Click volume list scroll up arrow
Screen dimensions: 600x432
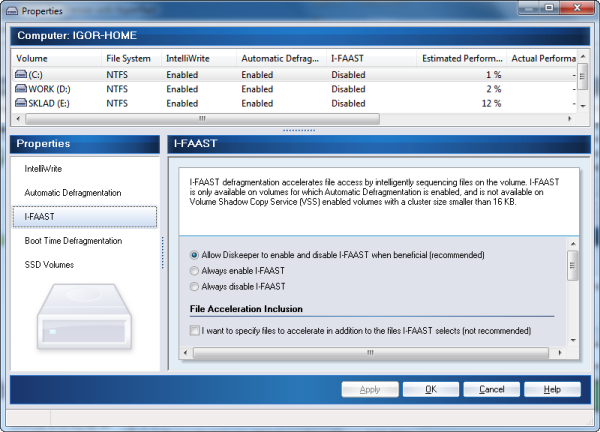583,57
